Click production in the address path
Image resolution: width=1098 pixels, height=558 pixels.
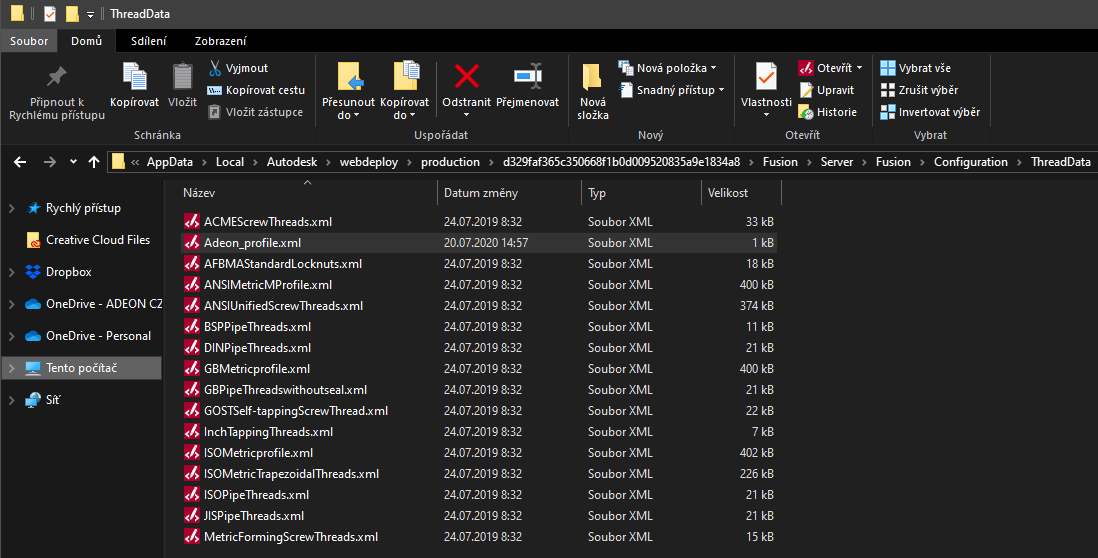tap(450, 162)
